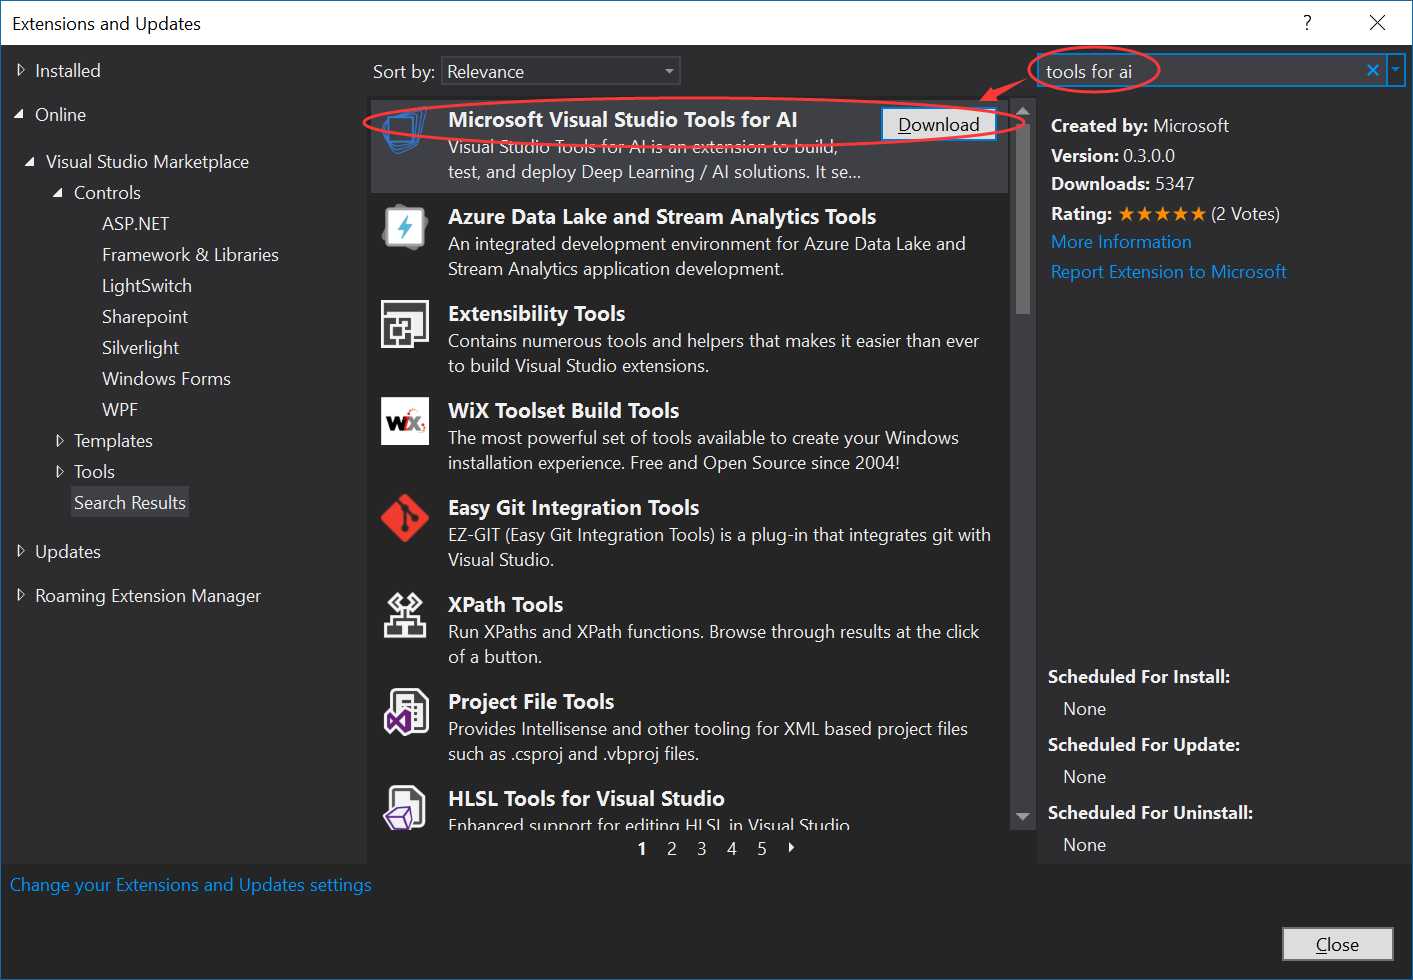This screenshot has height=980, width=1413.
Task: Select Windows Forms category
Action: coord(166,378)
